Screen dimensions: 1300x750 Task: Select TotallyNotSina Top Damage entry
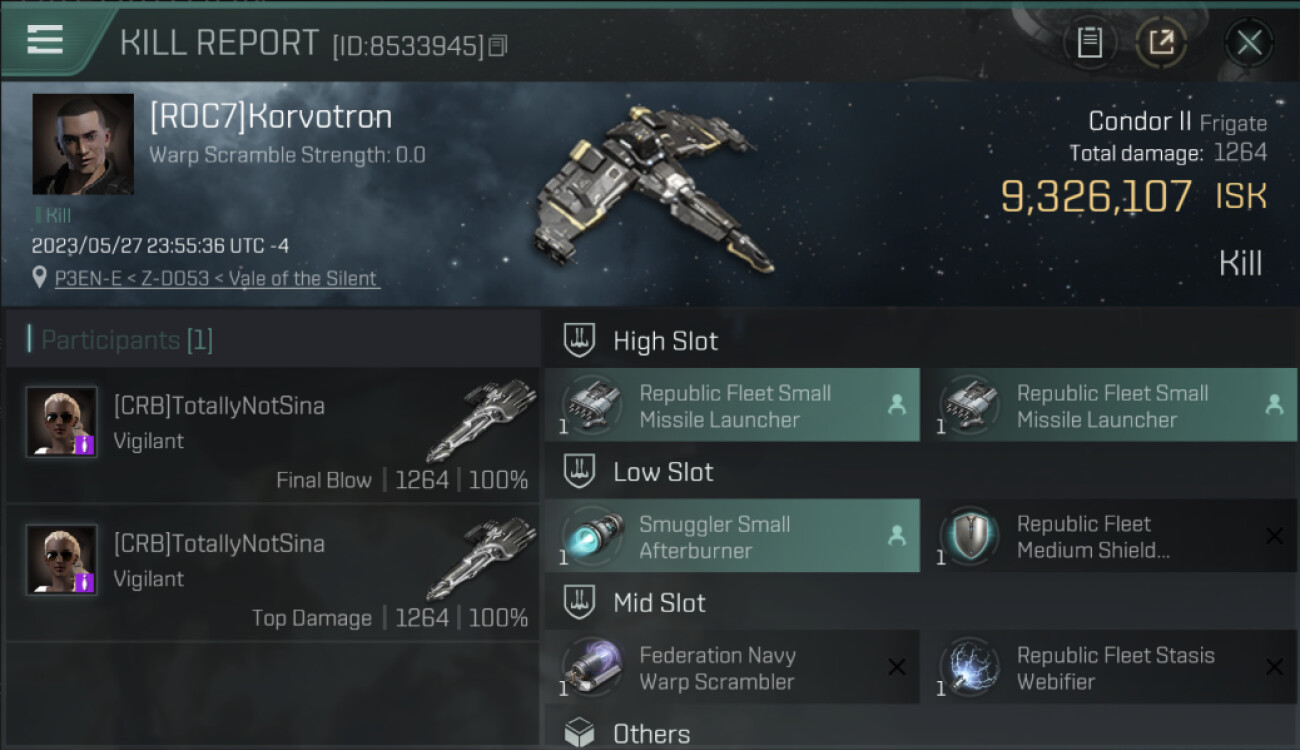pyautogui.click(x=272, y=573)
